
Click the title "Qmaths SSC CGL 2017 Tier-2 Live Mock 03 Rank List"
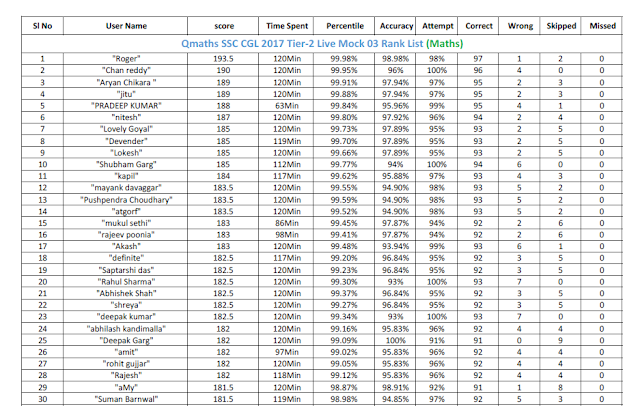(x=302, y=44)
